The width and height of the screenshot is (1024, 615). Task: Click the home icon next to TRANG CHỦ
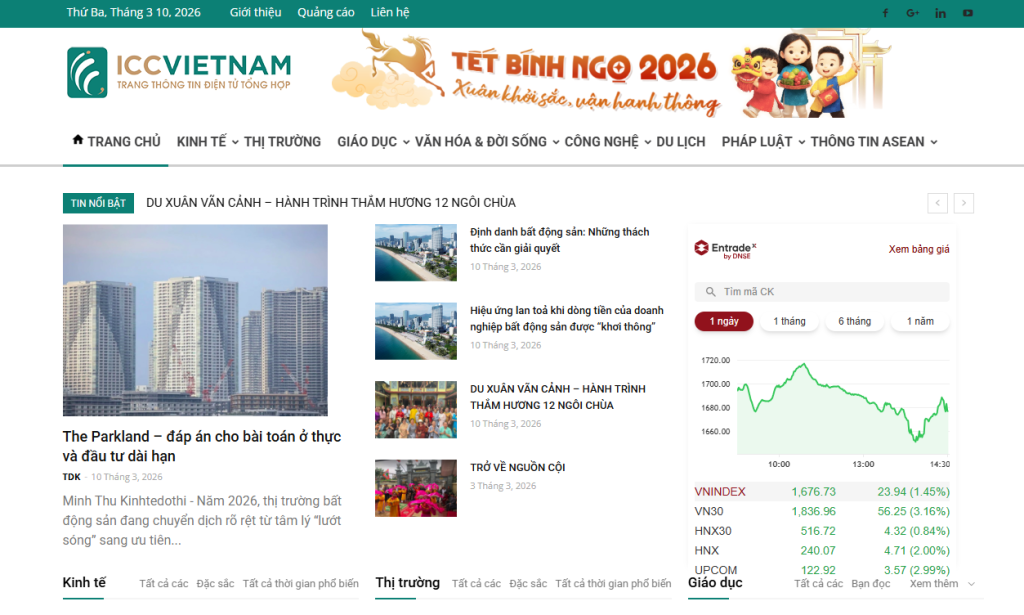click(x=78, y=140)
